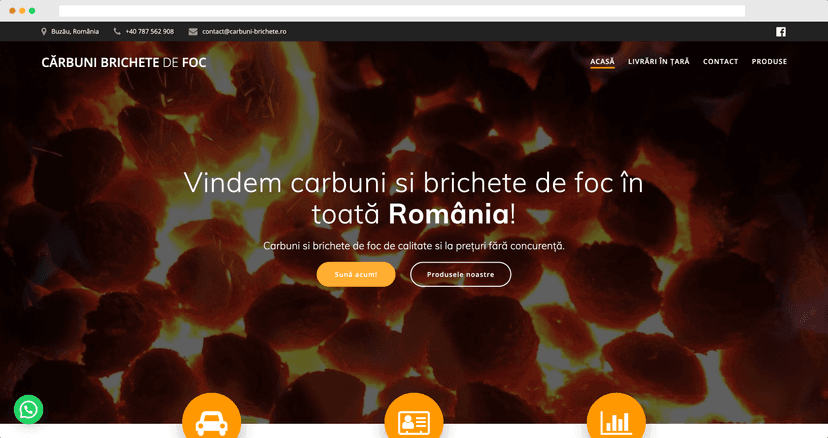This screenshot has width=828, height=438.
Task: Click the contact@carbuni-brichete.ro email link
Action: [244, 32]
